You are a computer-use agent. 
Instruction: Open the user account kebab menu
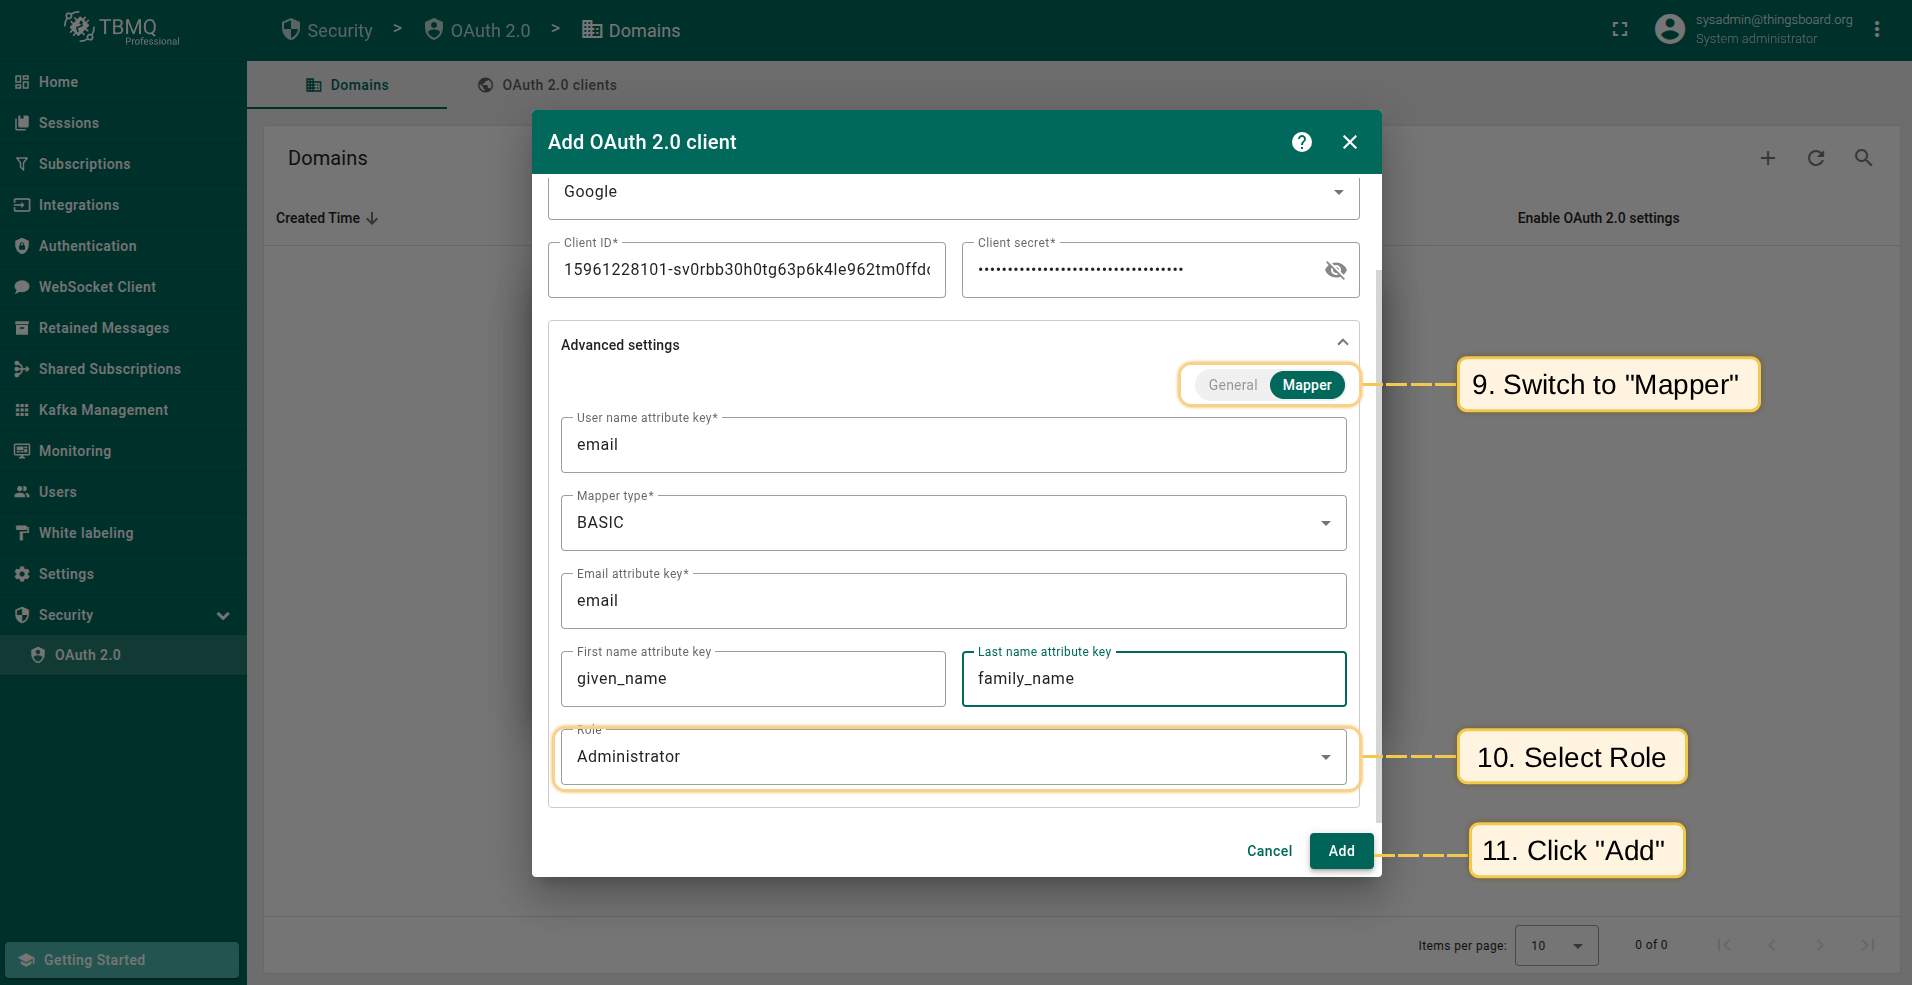point(1877,30)
